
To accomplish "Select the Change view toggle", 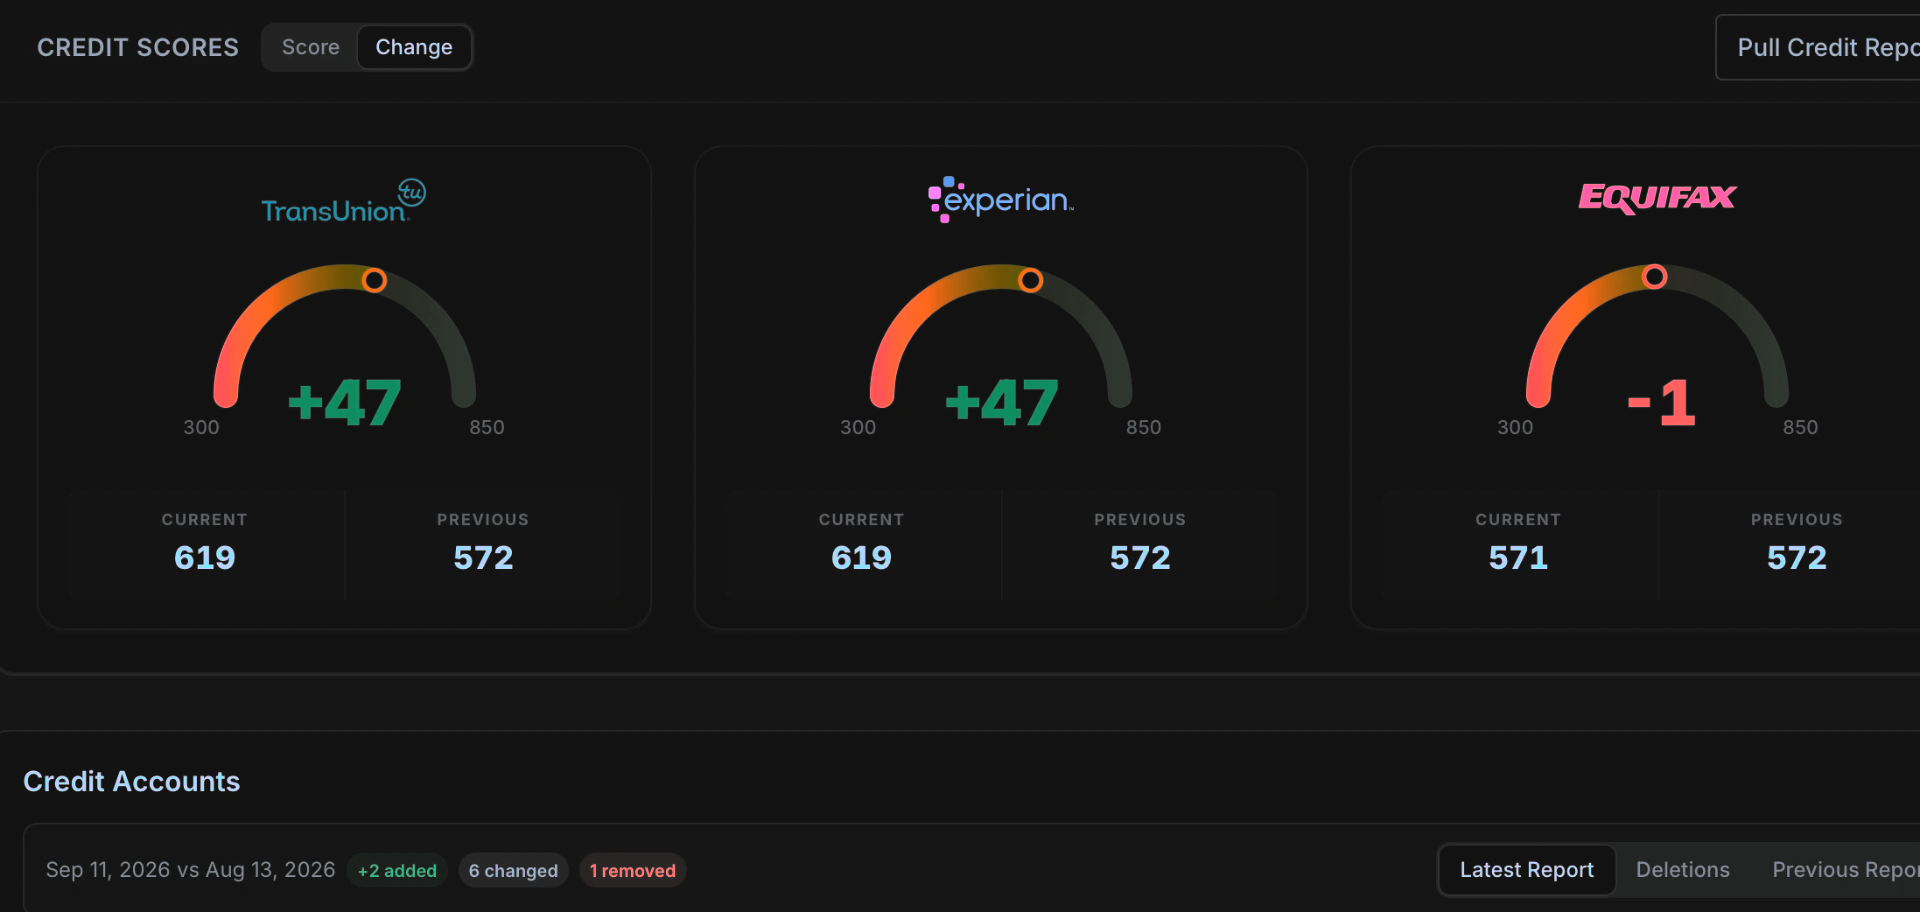I will pos(414,47).
